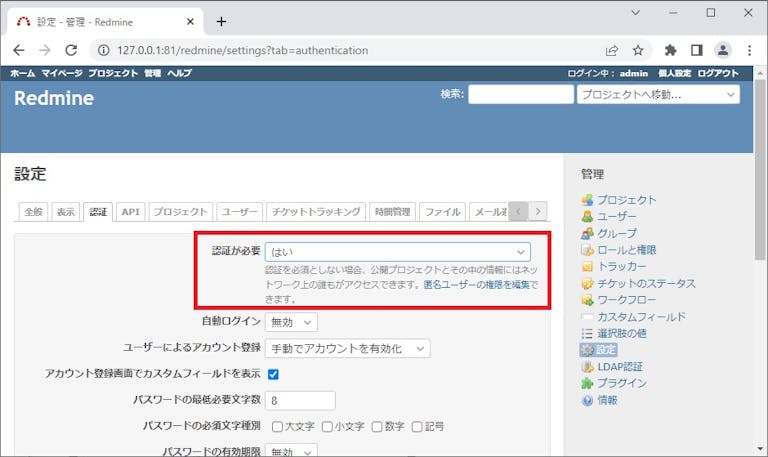Switch to the 表示 tab
Screen dimensions: 768x457
coord(66,212)
